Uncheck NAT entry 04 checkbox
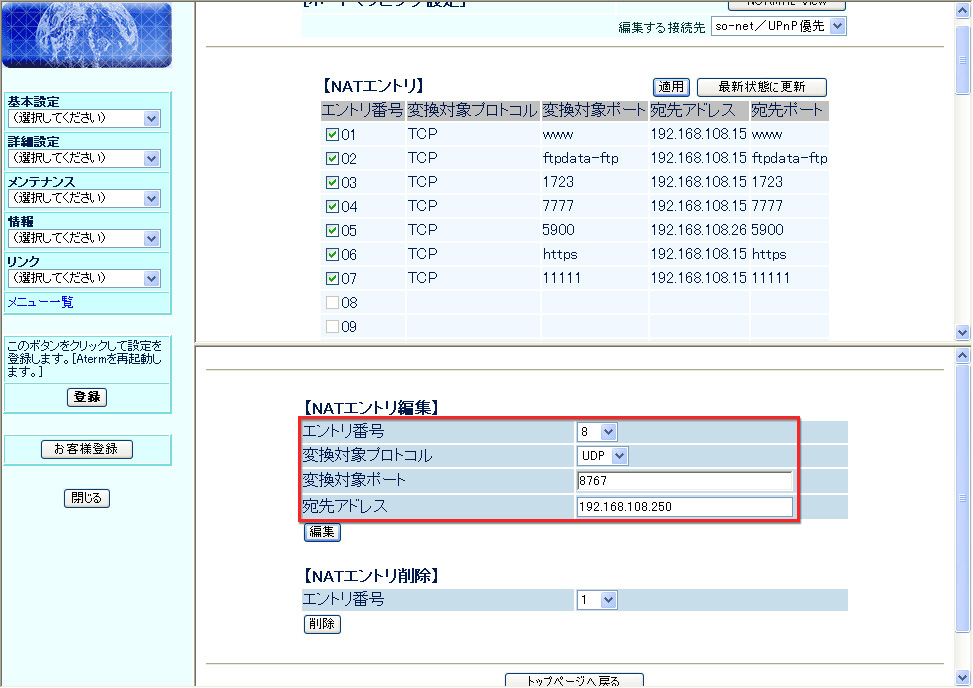 tap(332, 207)
